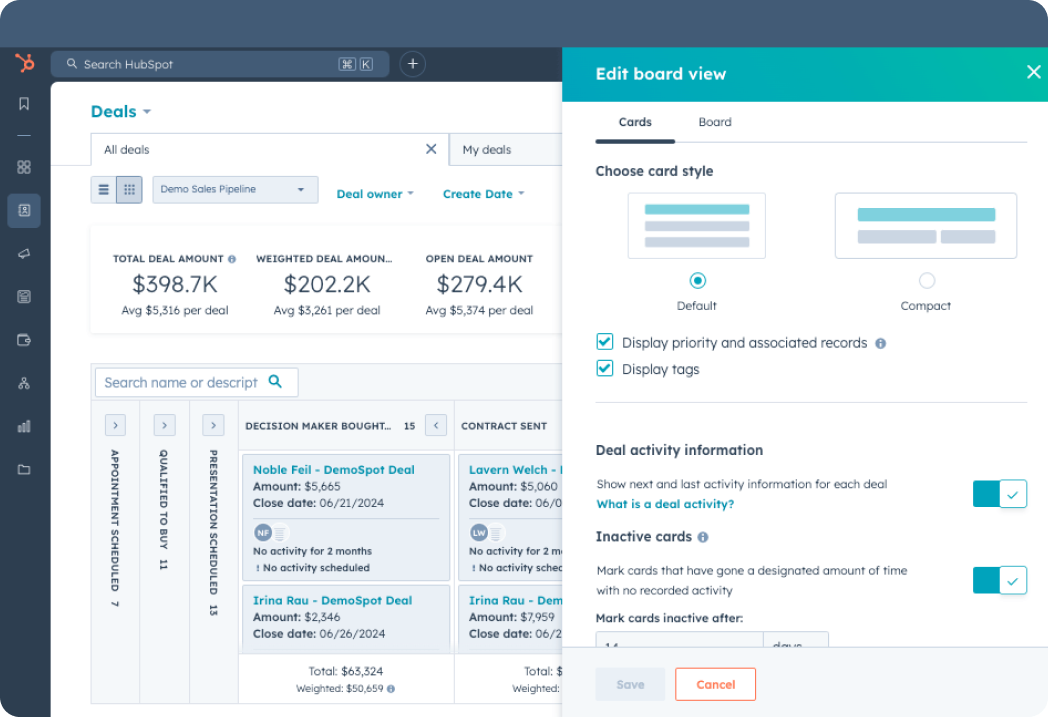Close the All deals tab
Image resolution: width=1048 pixels, height=718 pixels.
point(431,149)
